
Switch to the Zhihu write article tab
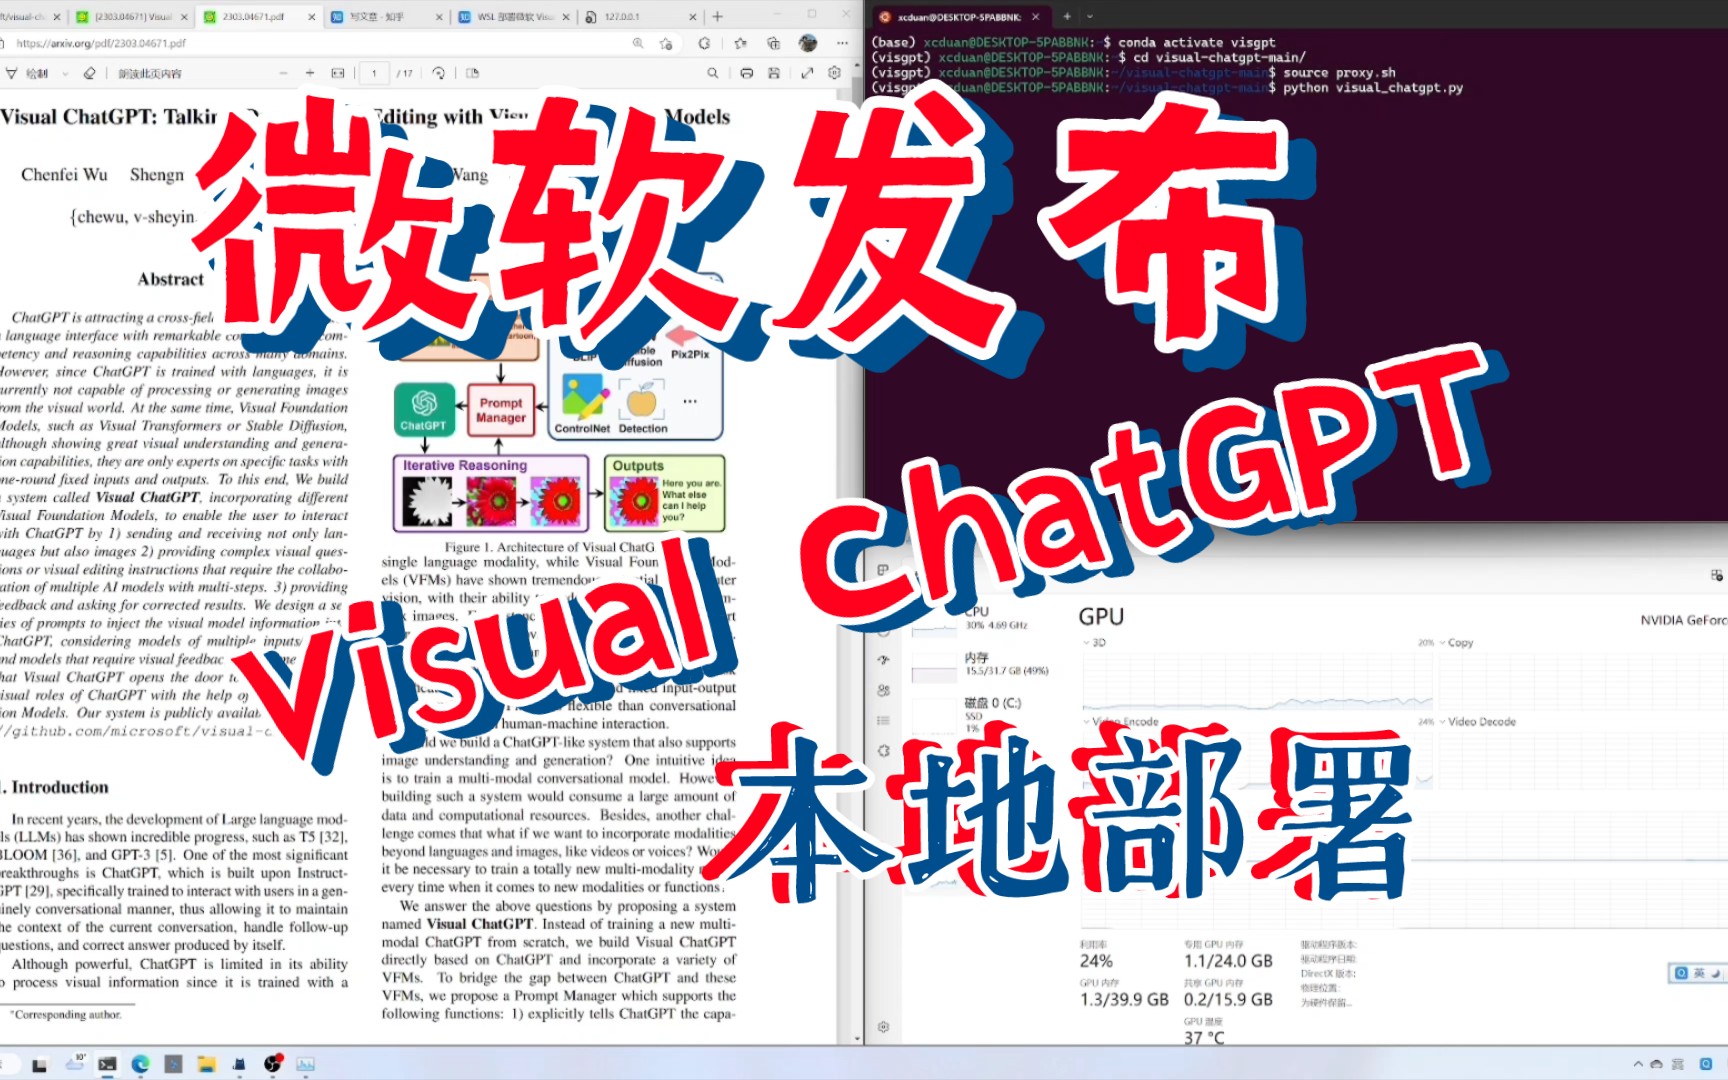[x=385, y=17]
